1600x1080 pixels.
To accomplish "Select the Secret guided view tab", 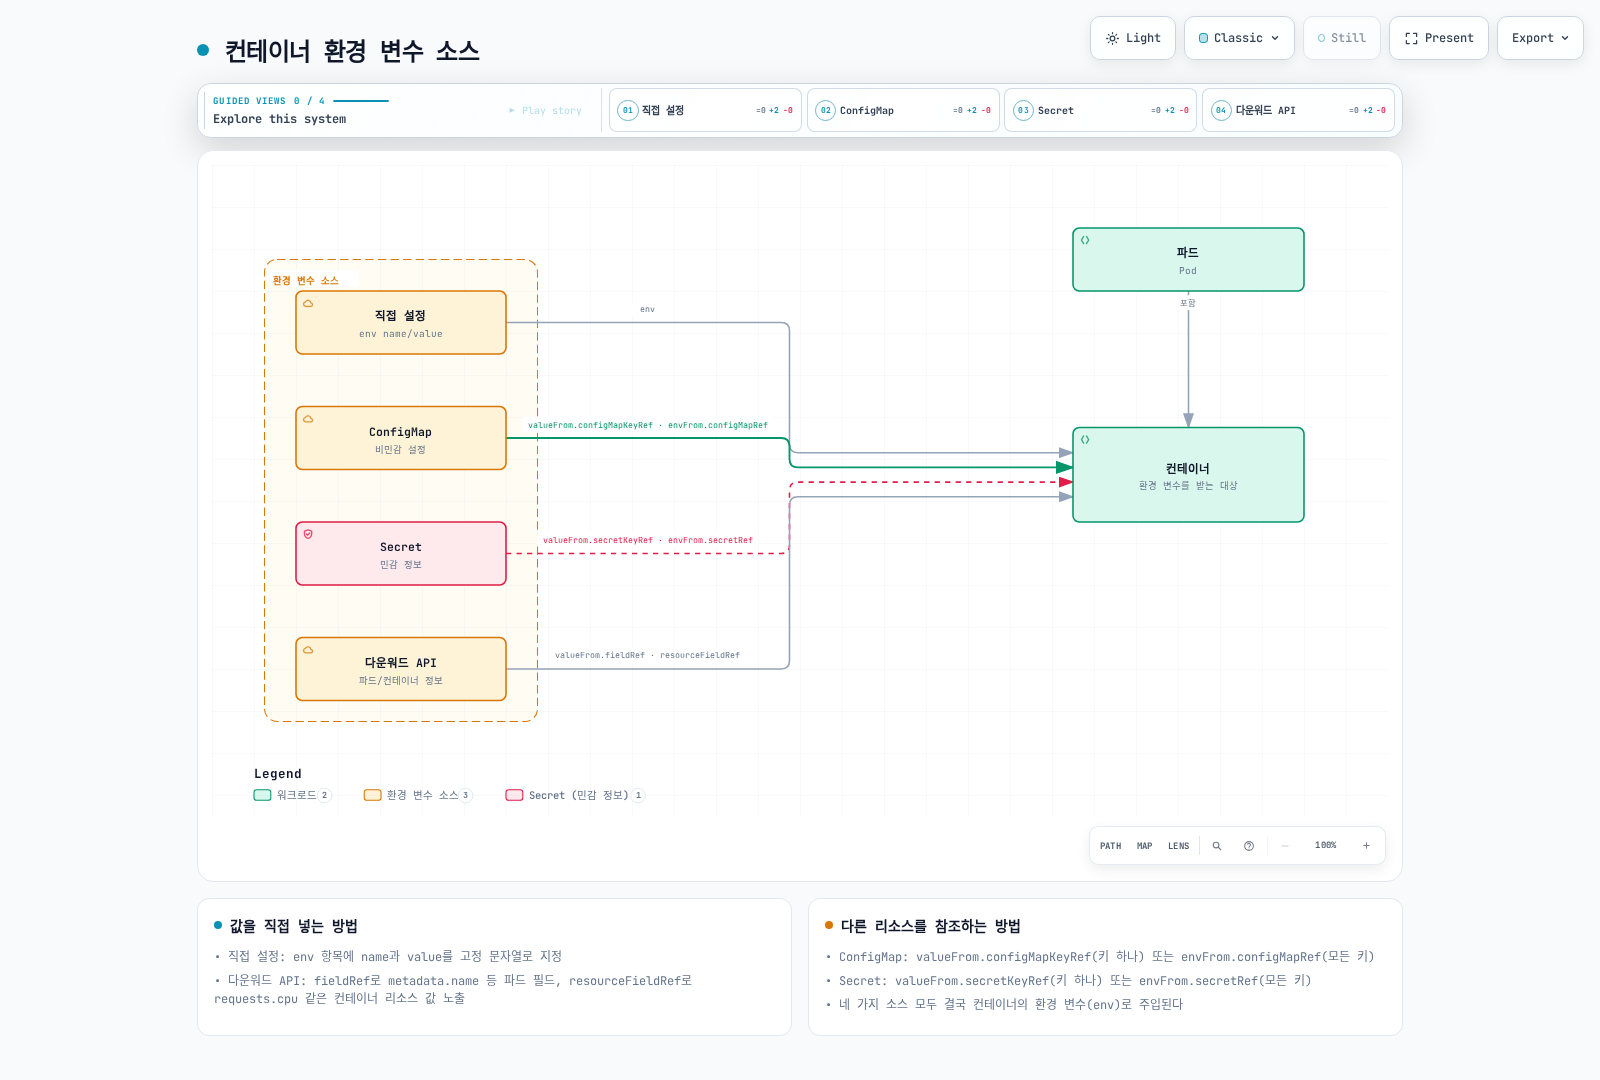I will coord(1100,110).
